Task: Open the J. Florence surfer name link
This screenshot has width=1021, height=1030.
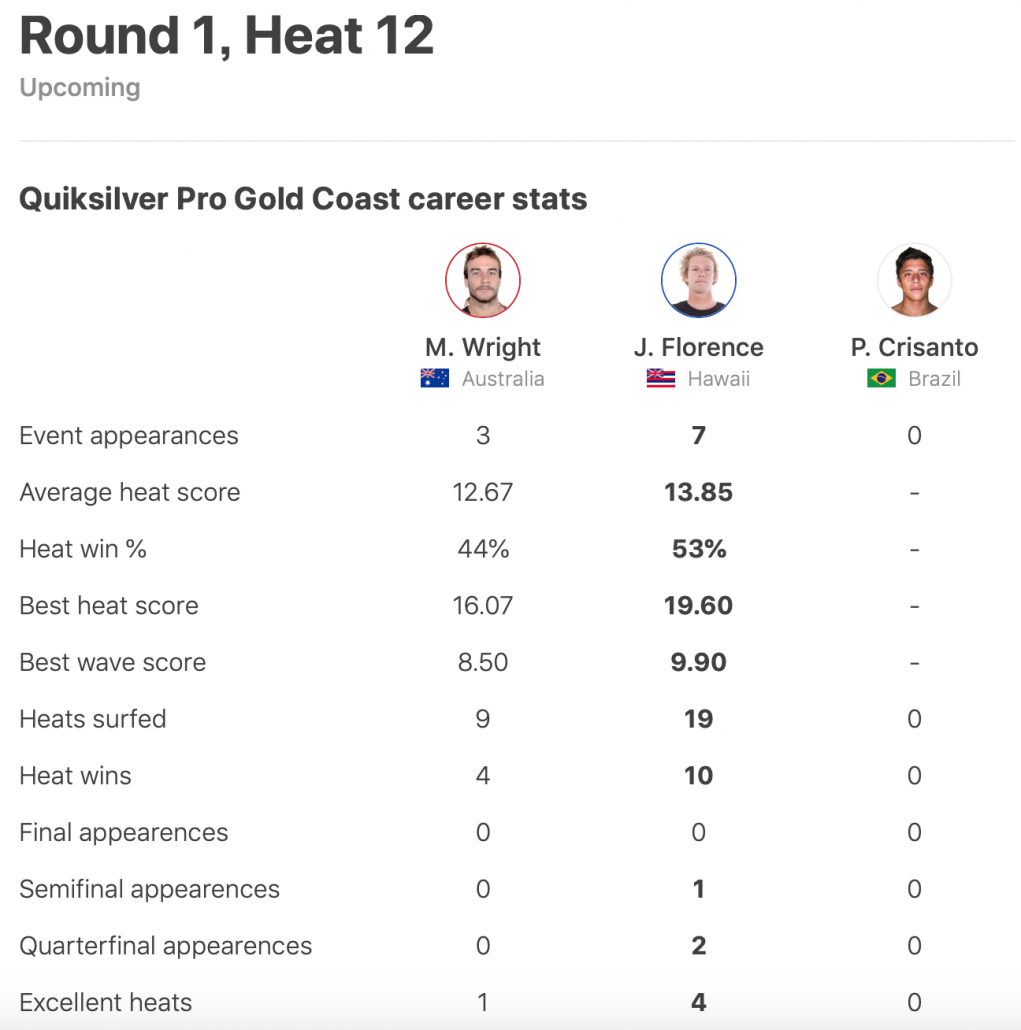Action: click(x=698, y=347)
